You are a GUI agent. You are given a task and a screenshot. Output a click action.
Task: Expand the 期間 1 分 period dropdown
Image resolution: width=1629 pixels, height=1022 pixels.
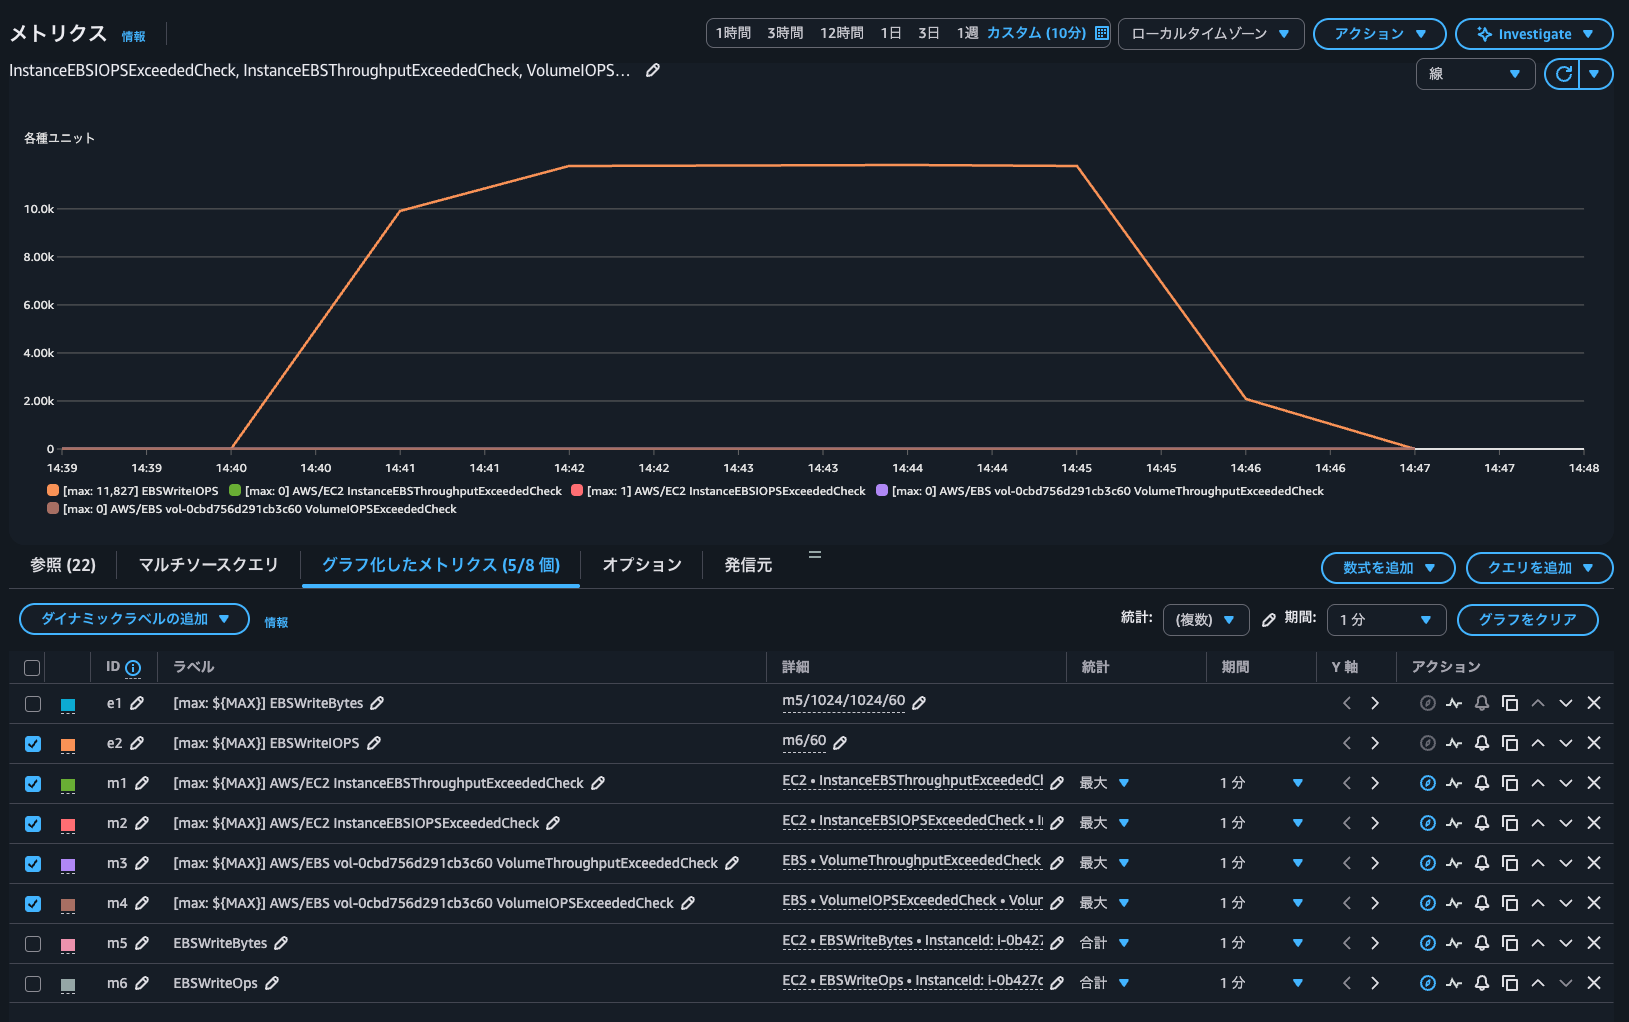(x=1385, y=620)
